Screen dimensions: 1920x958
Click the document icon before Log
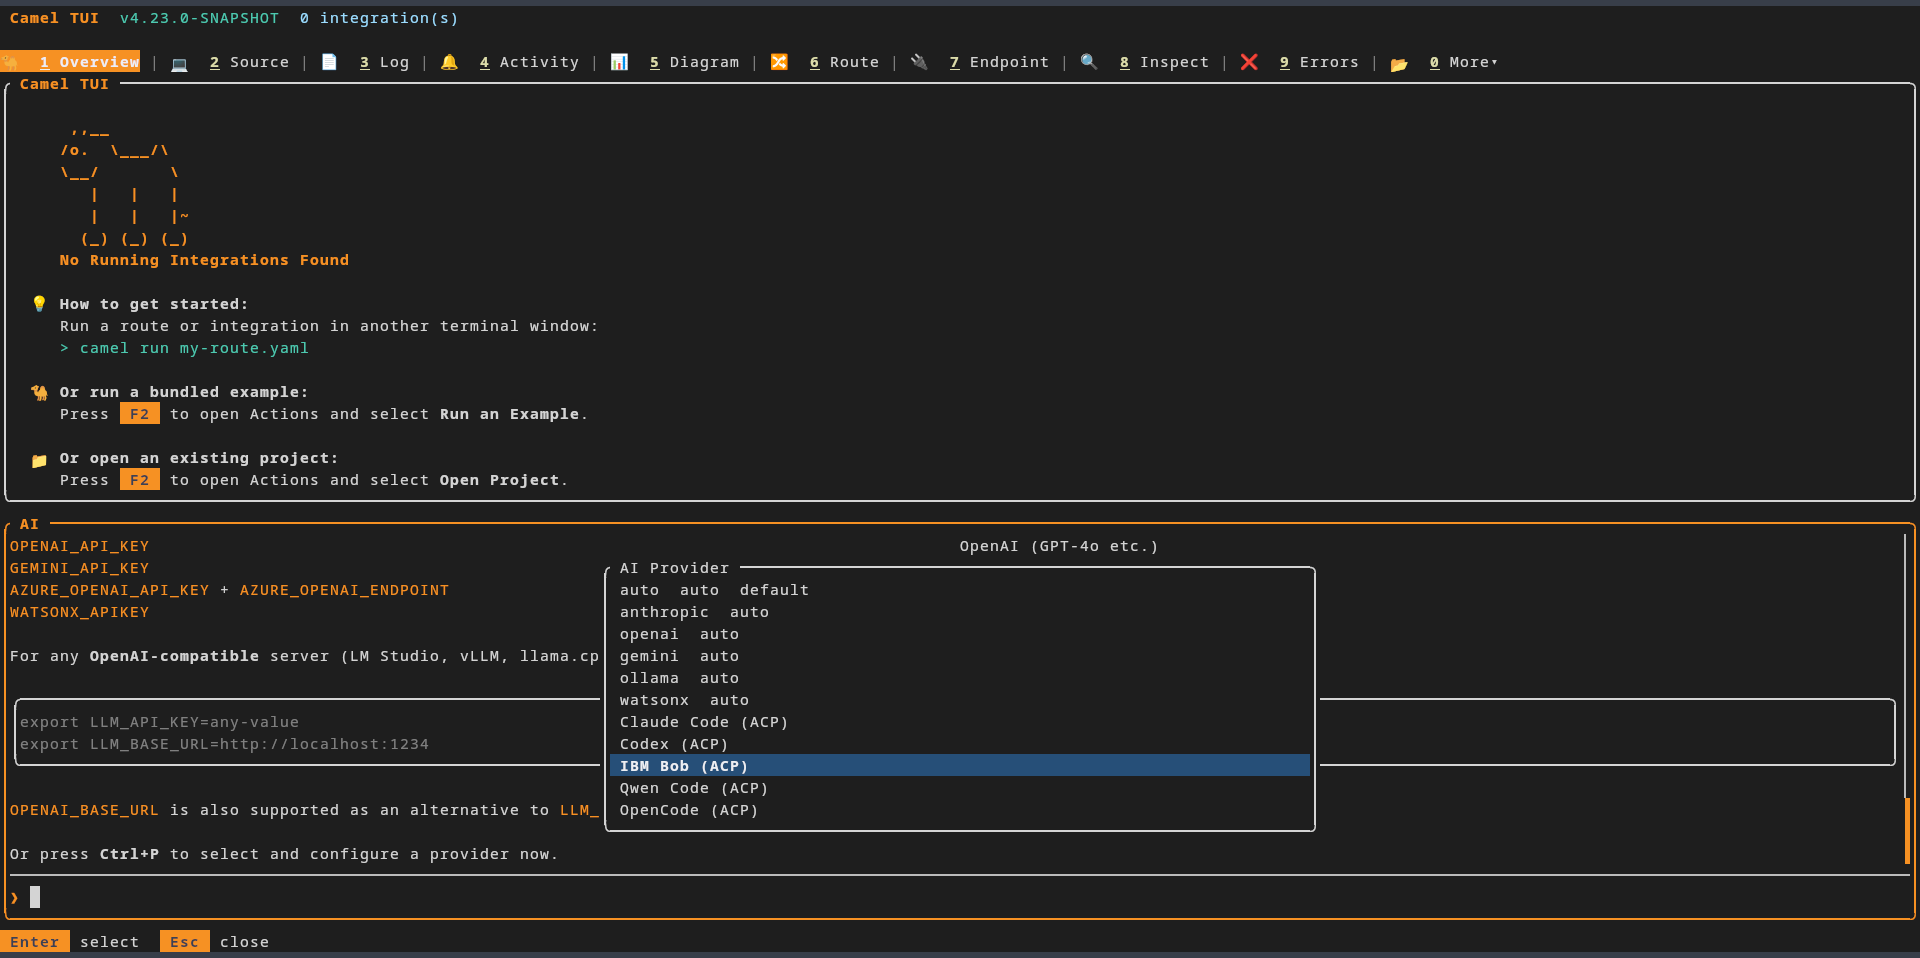pyautogui.click(x=329, y=62)
